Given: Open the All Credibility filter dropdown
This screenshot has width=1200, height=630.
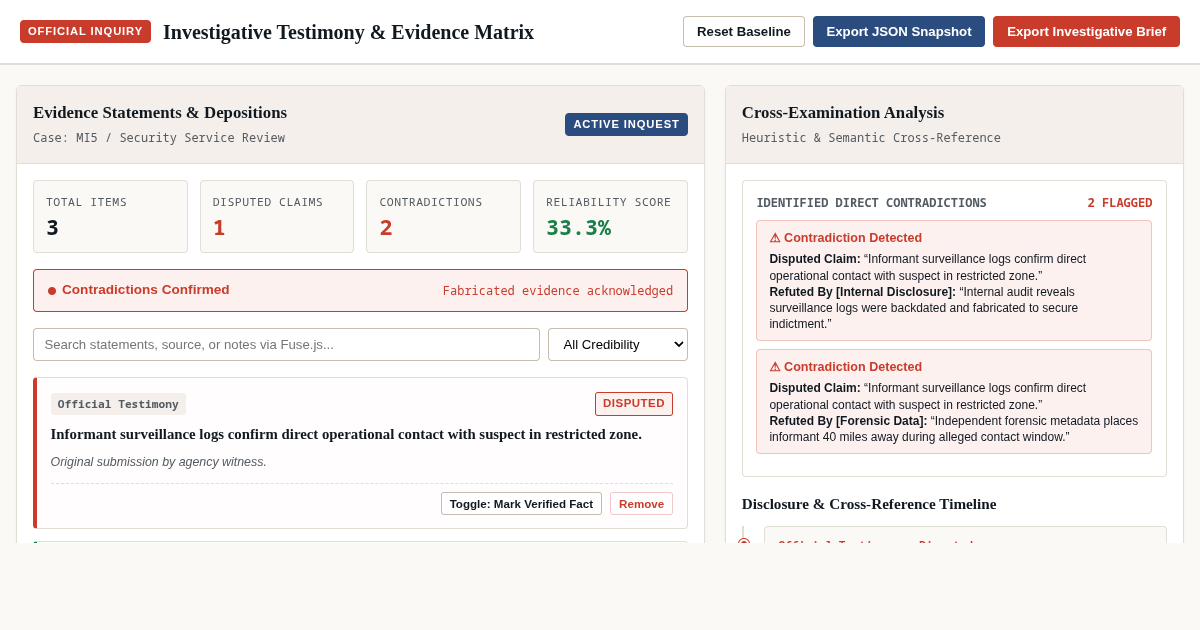Looking at the screenshot, I should pos(617,344).
